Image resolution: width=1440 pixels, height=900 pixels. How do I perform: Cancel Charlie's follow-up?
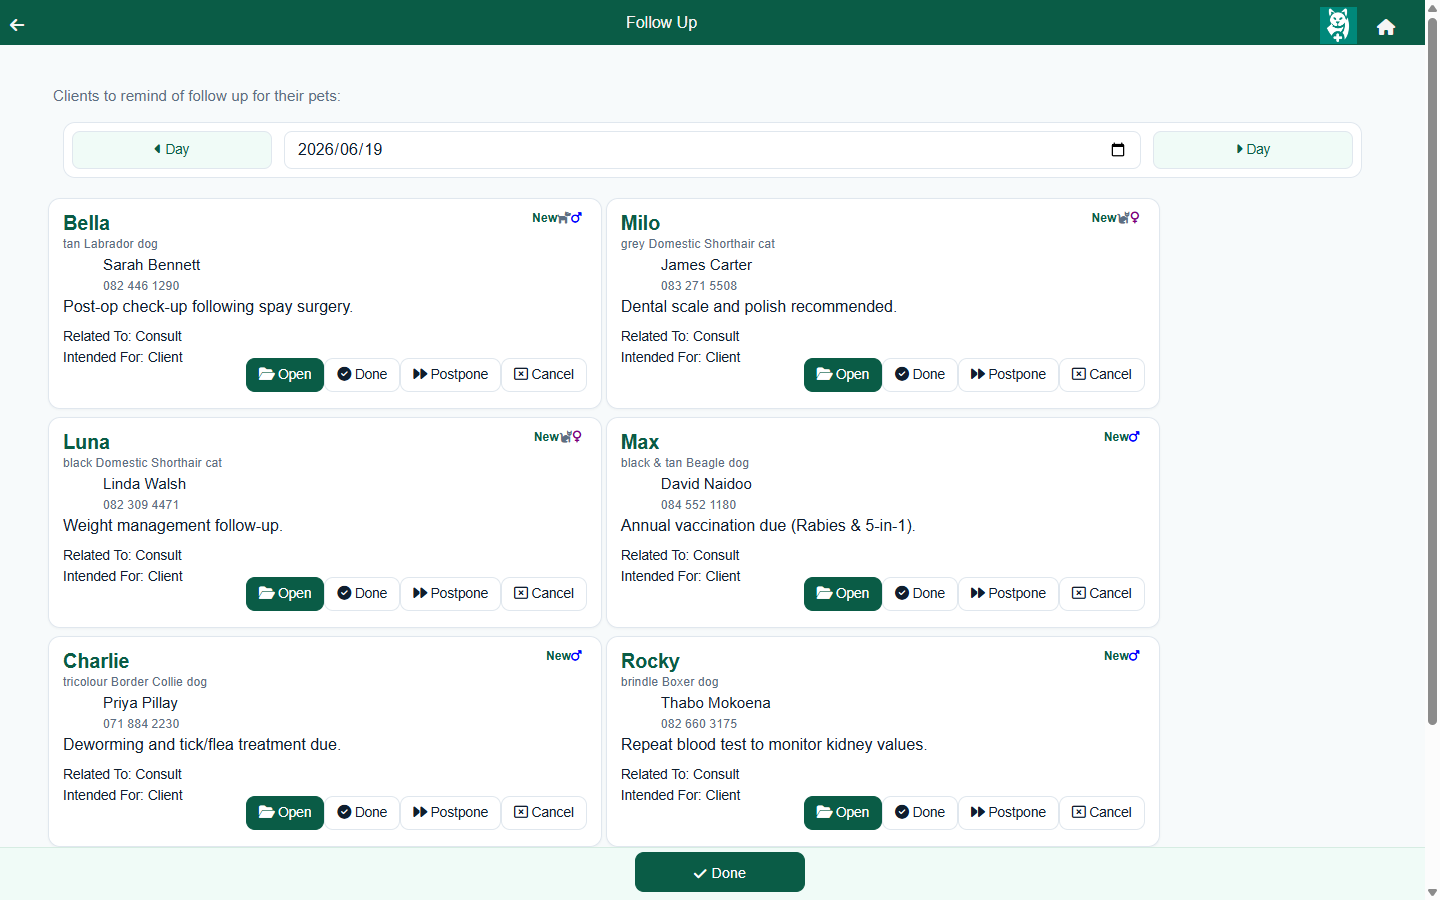(x=544, y=813)
